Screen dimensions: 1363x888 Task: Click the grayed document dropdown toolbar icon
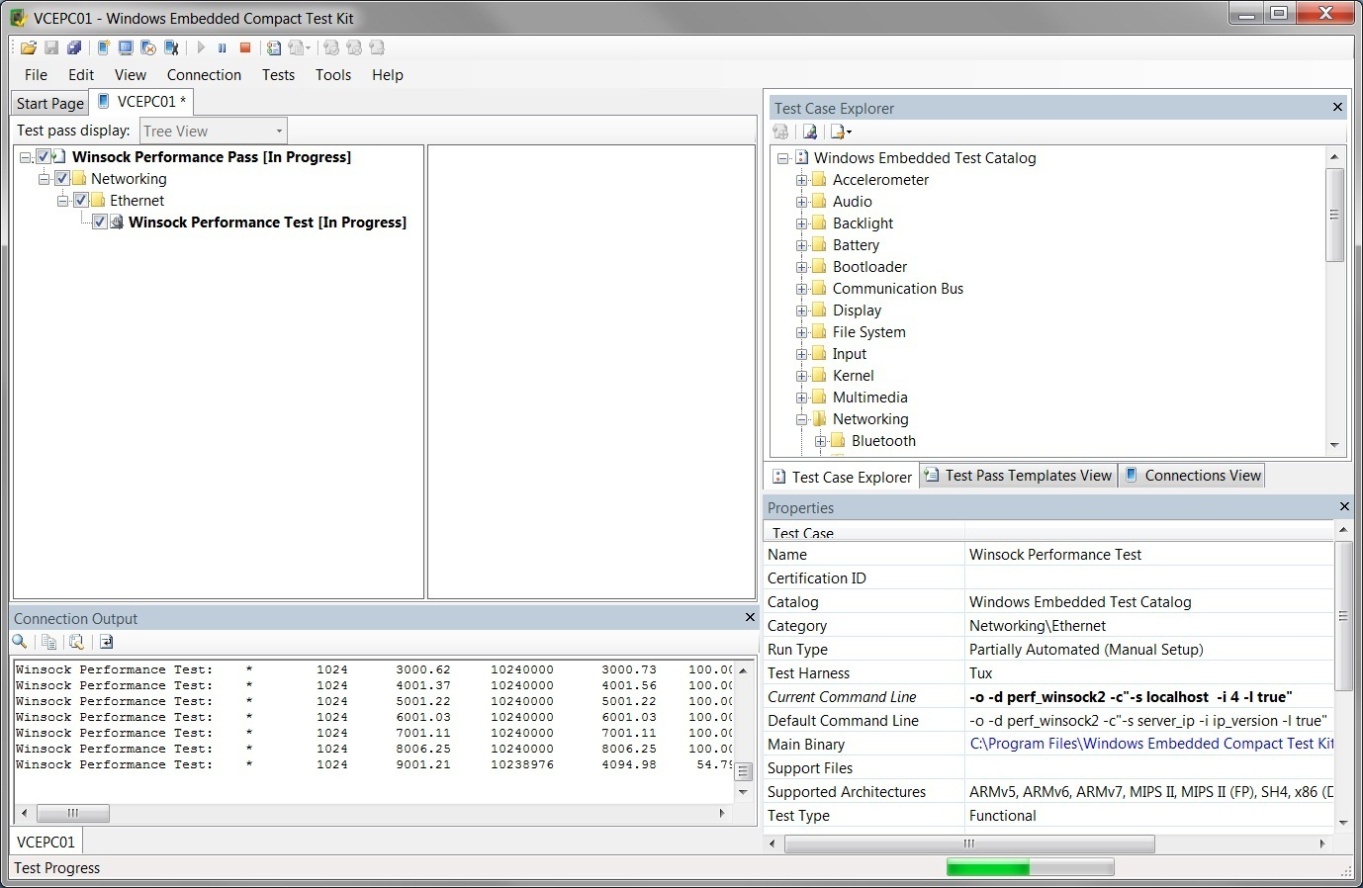pos(299,47)
